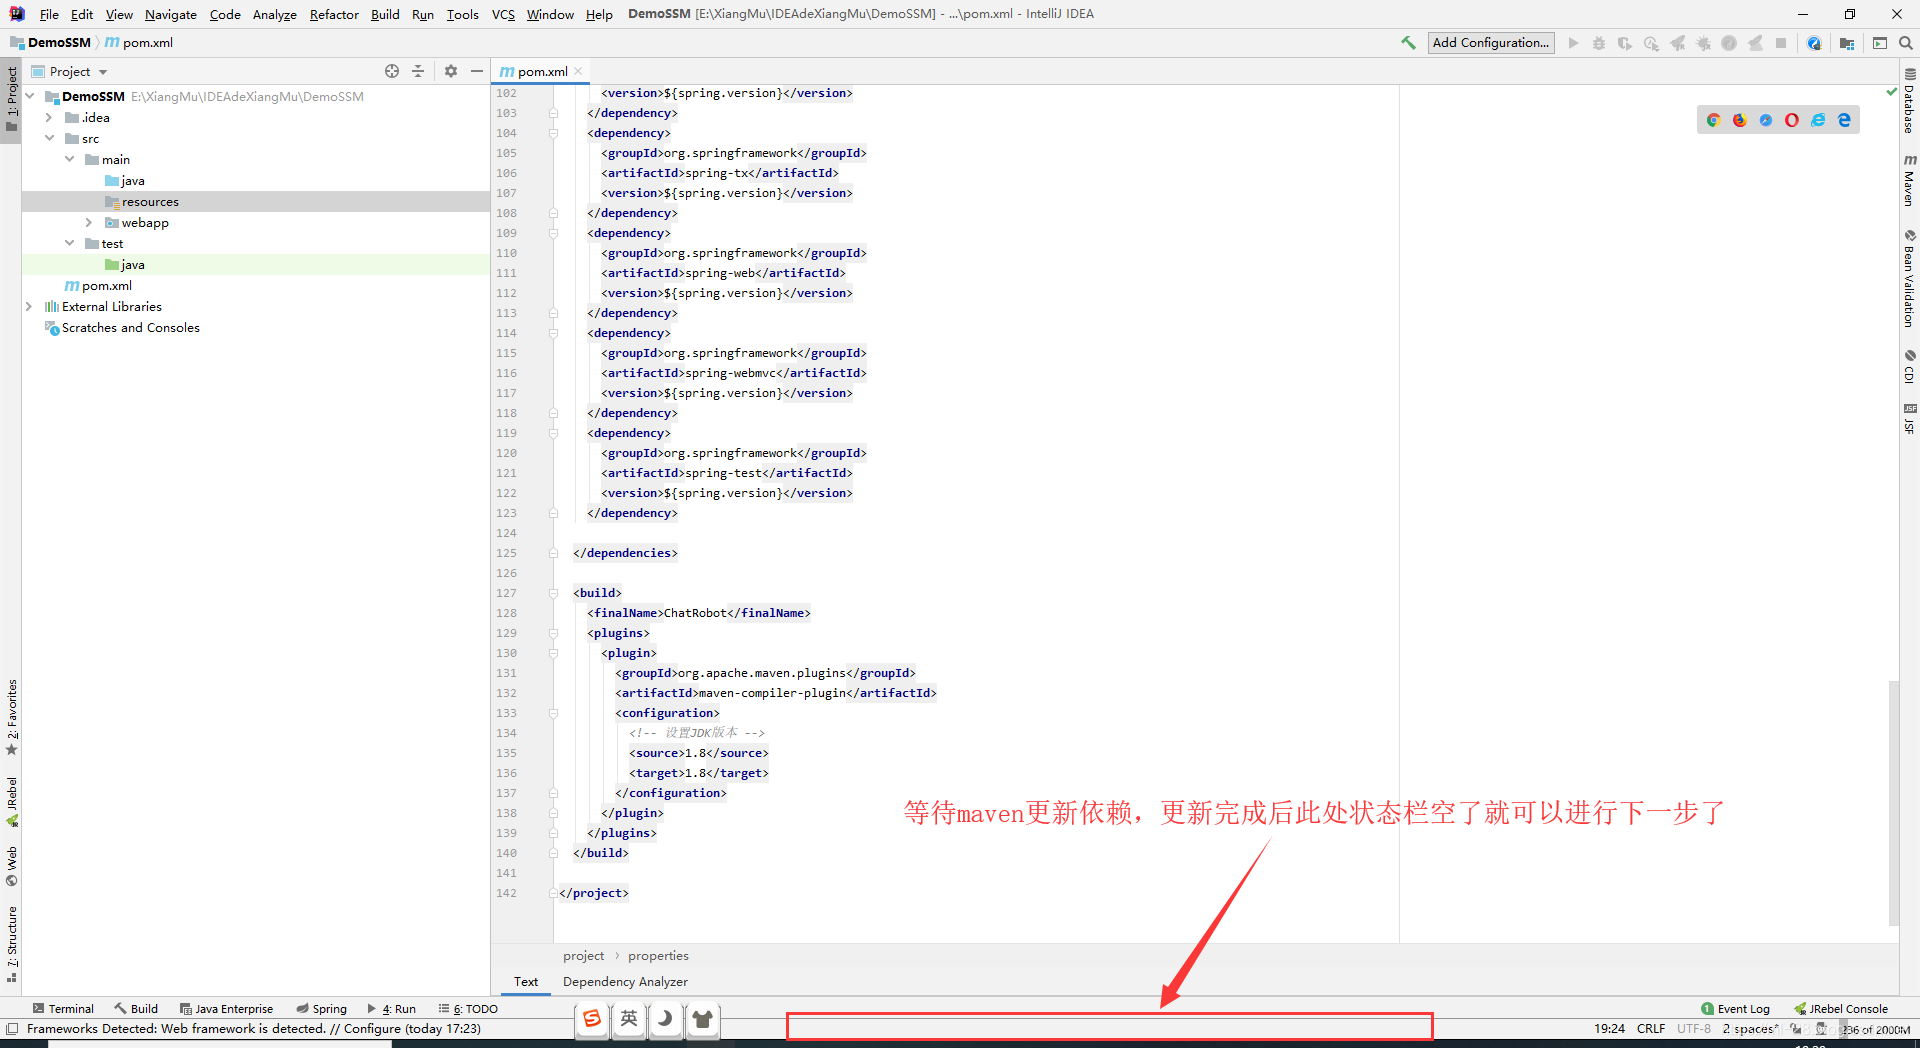Click the Profiler clock-cursor icon
Viewport: 1920px width, 1048px height.
[1651, 43]
